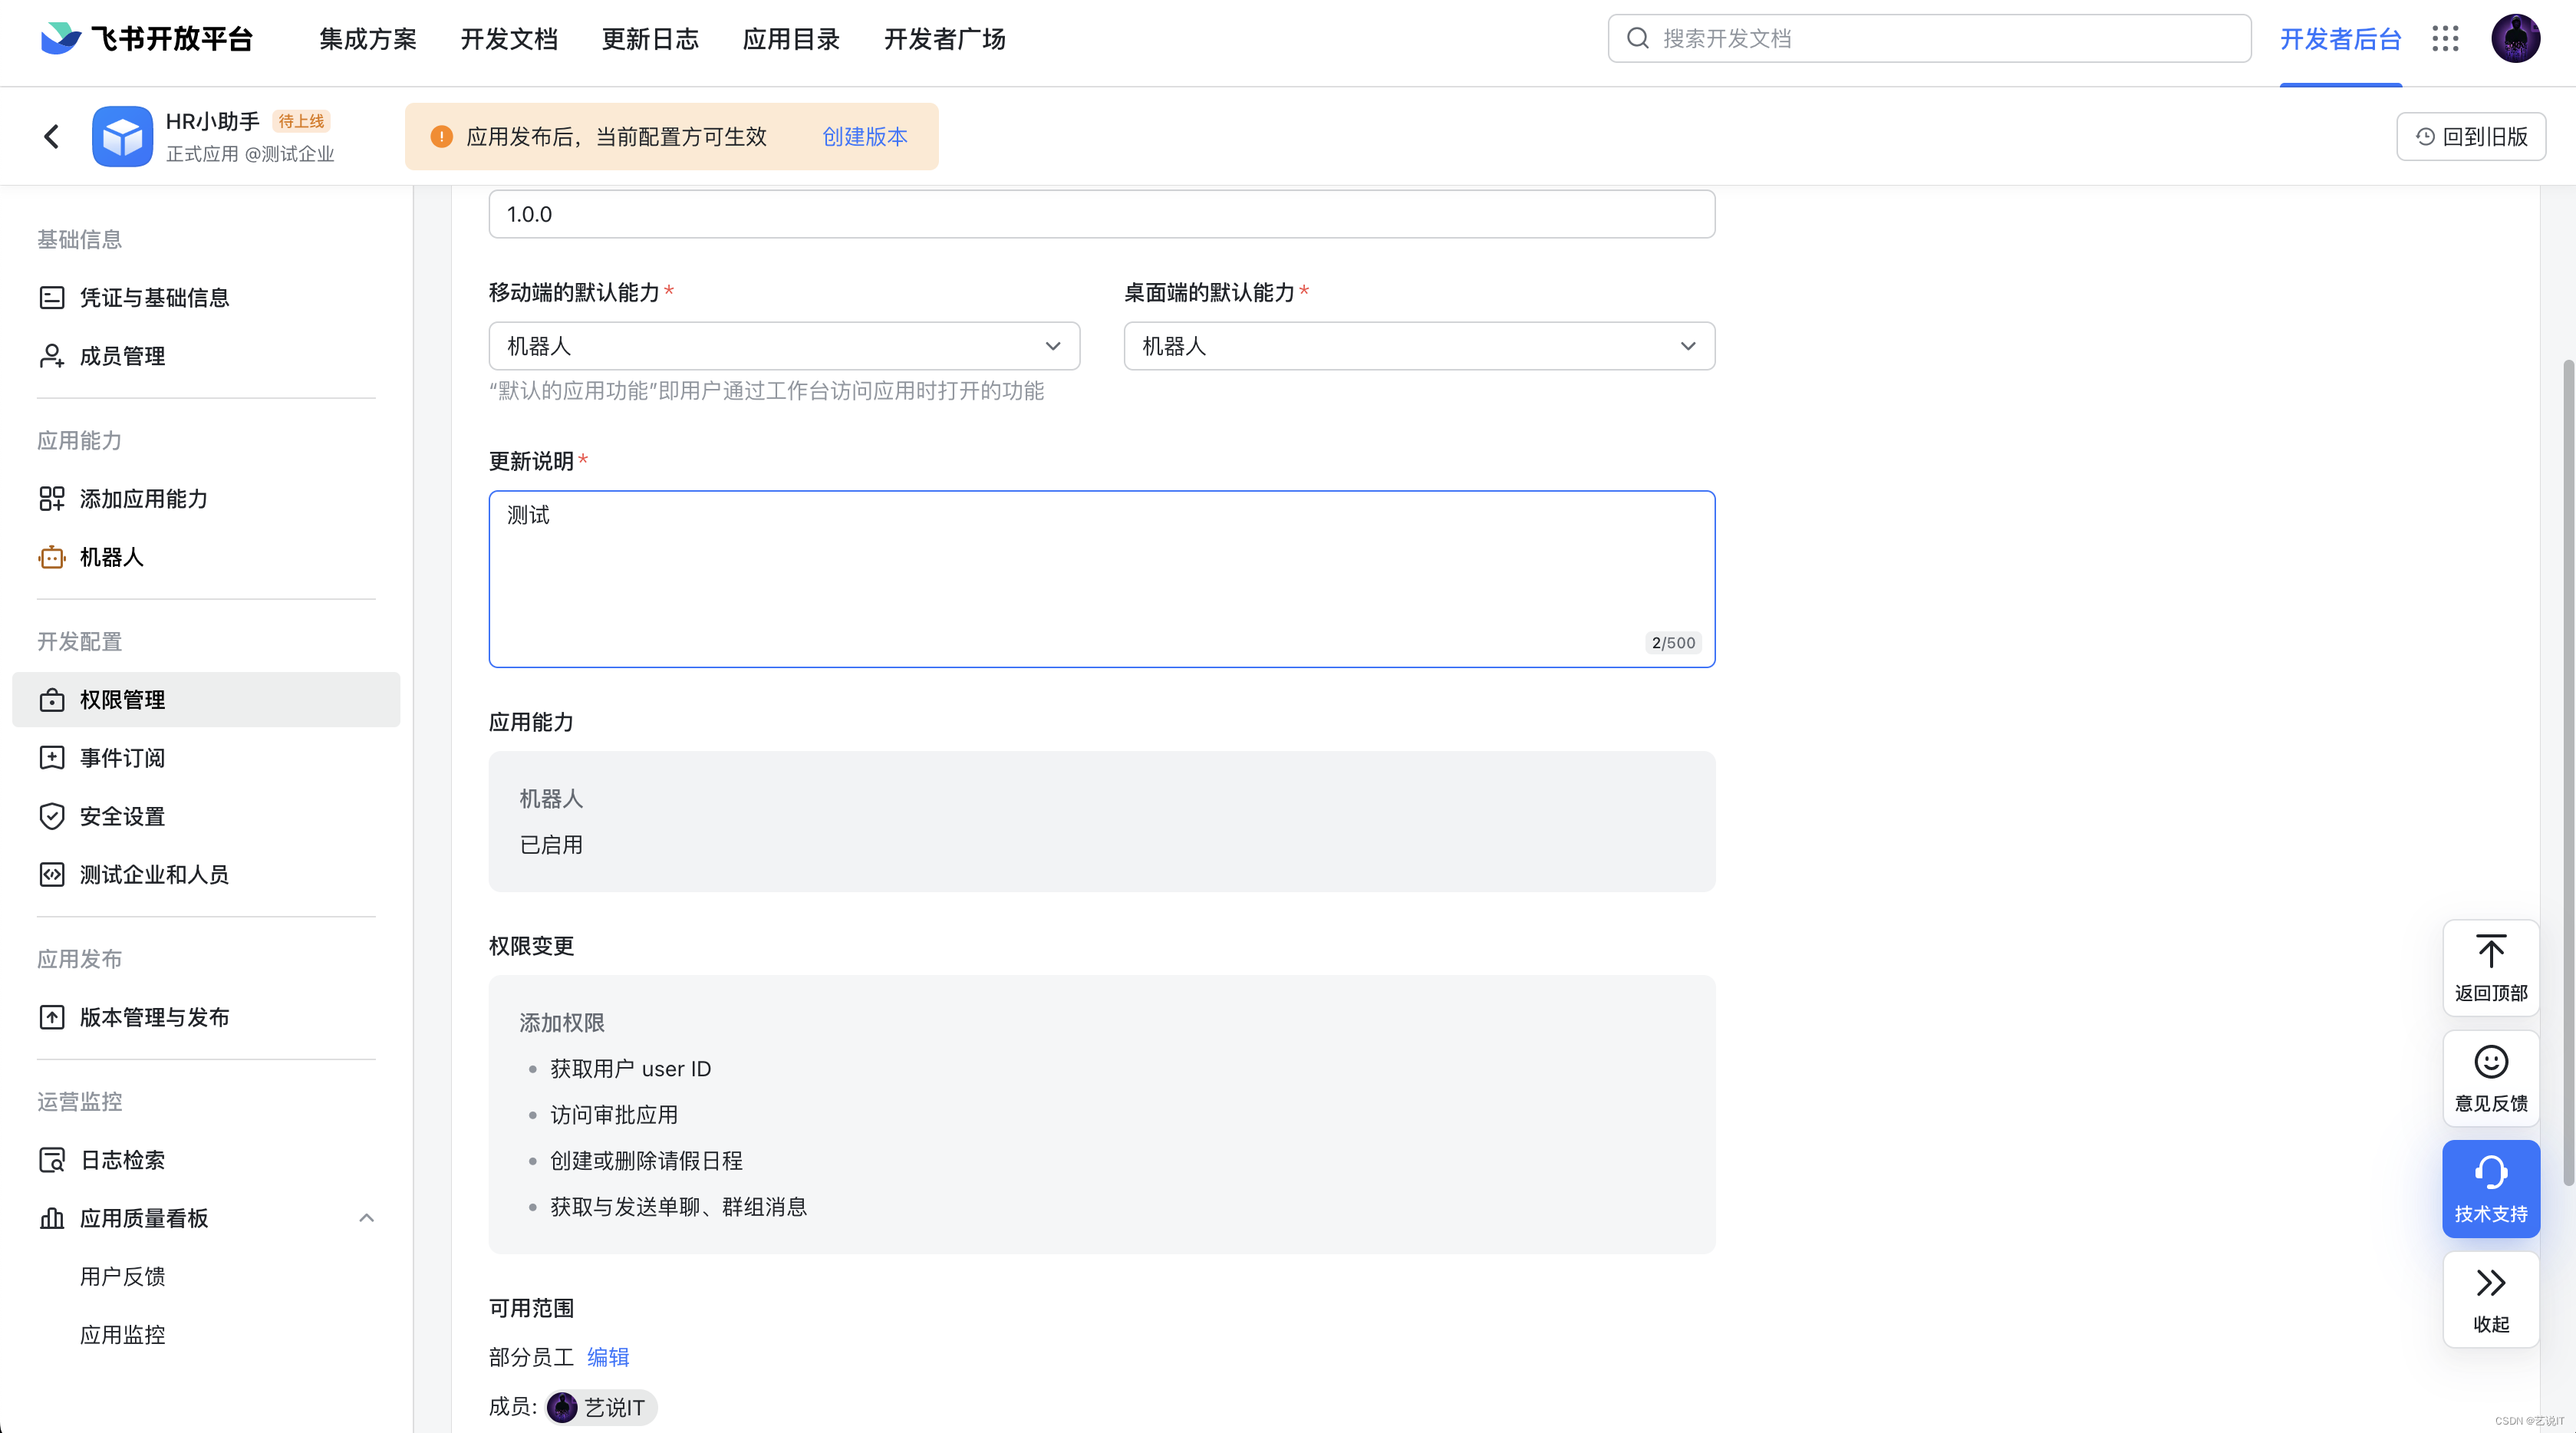Screen dimensions: 2576x1433
Task: Click the 回到旧版 button
Action: point(2470,137)
